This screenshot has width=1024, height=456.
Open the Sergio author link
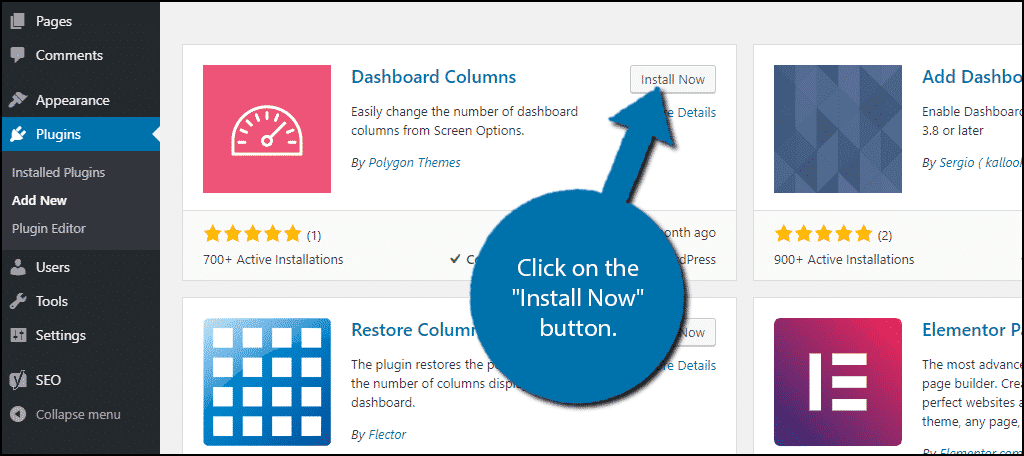[x=980, y=163]
